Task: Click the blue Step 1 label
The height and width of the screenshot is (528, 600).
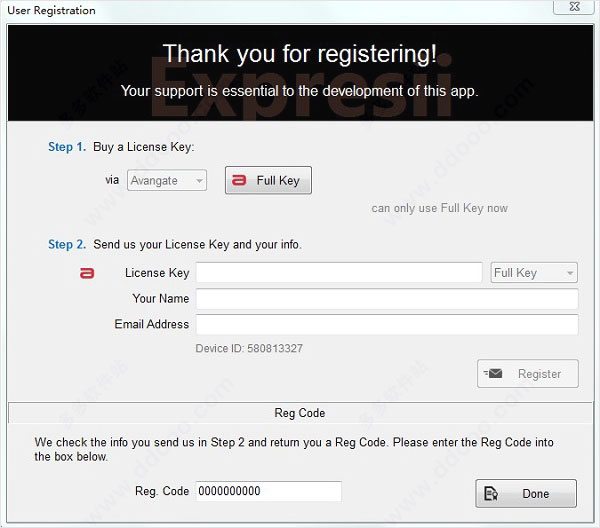Action: click(x=67, y=147)
